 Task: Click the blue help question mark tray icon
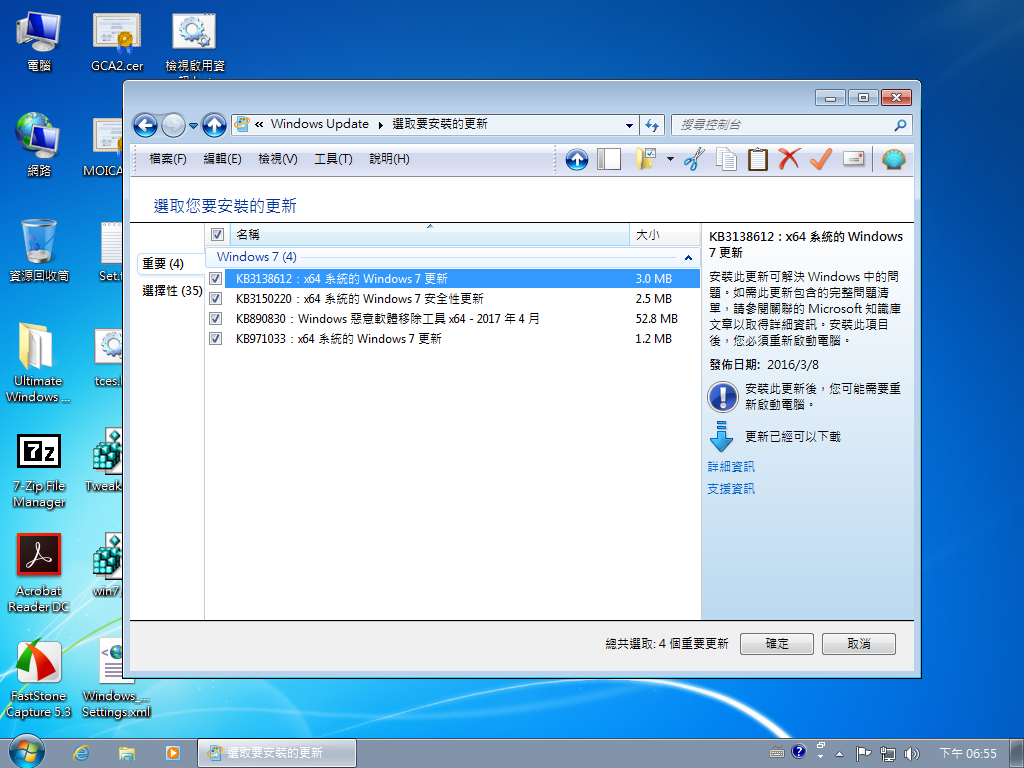(798, 752)
